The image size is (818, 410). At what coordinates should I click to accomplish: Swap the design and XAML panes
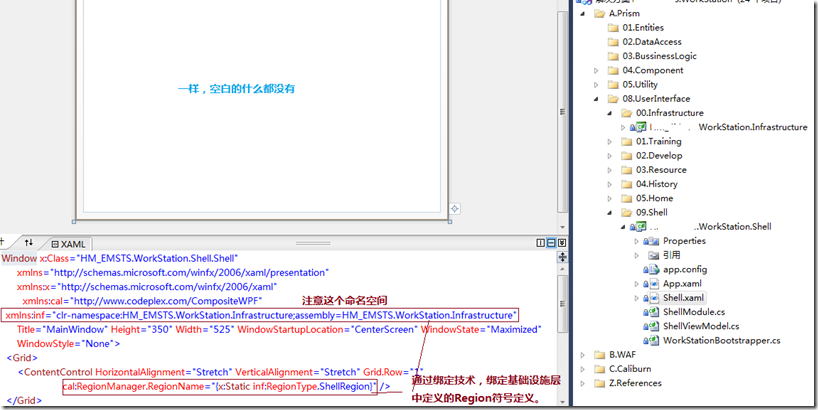(x=29, y=243)
